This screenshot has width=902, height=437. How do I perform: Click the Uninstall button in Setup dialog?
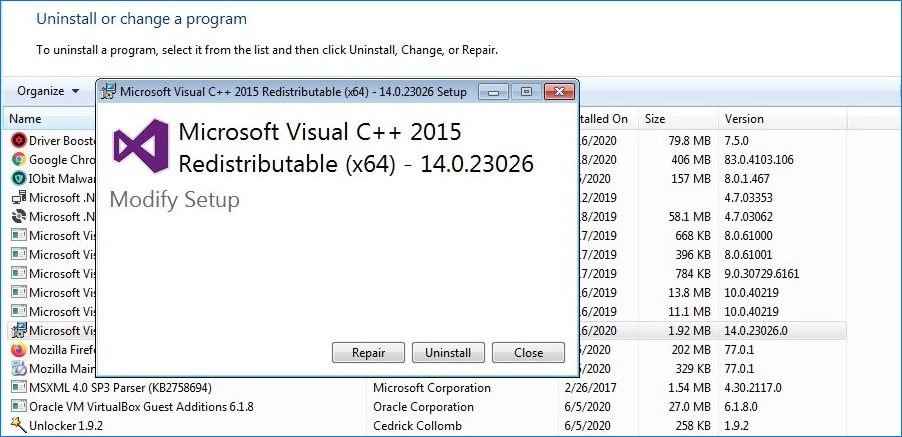tap(448, 352)
